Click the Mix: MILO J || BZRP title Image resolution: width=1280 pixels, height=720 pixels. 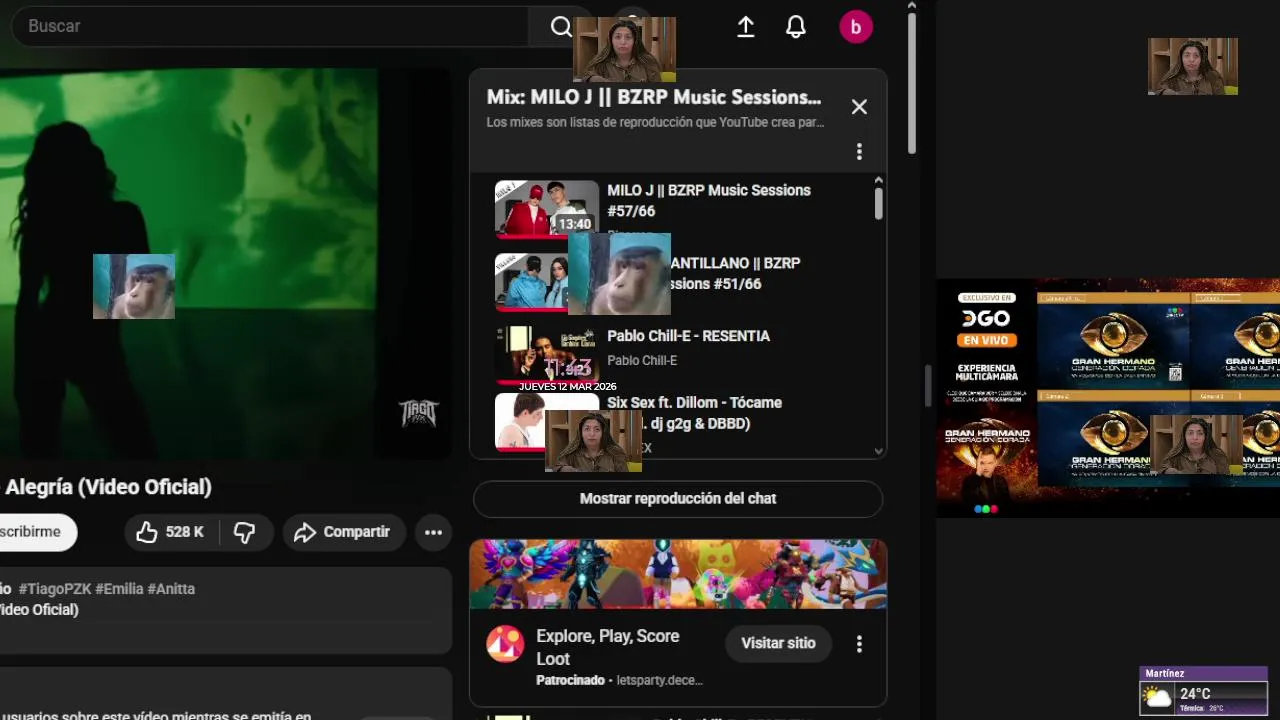coord(654,97)
